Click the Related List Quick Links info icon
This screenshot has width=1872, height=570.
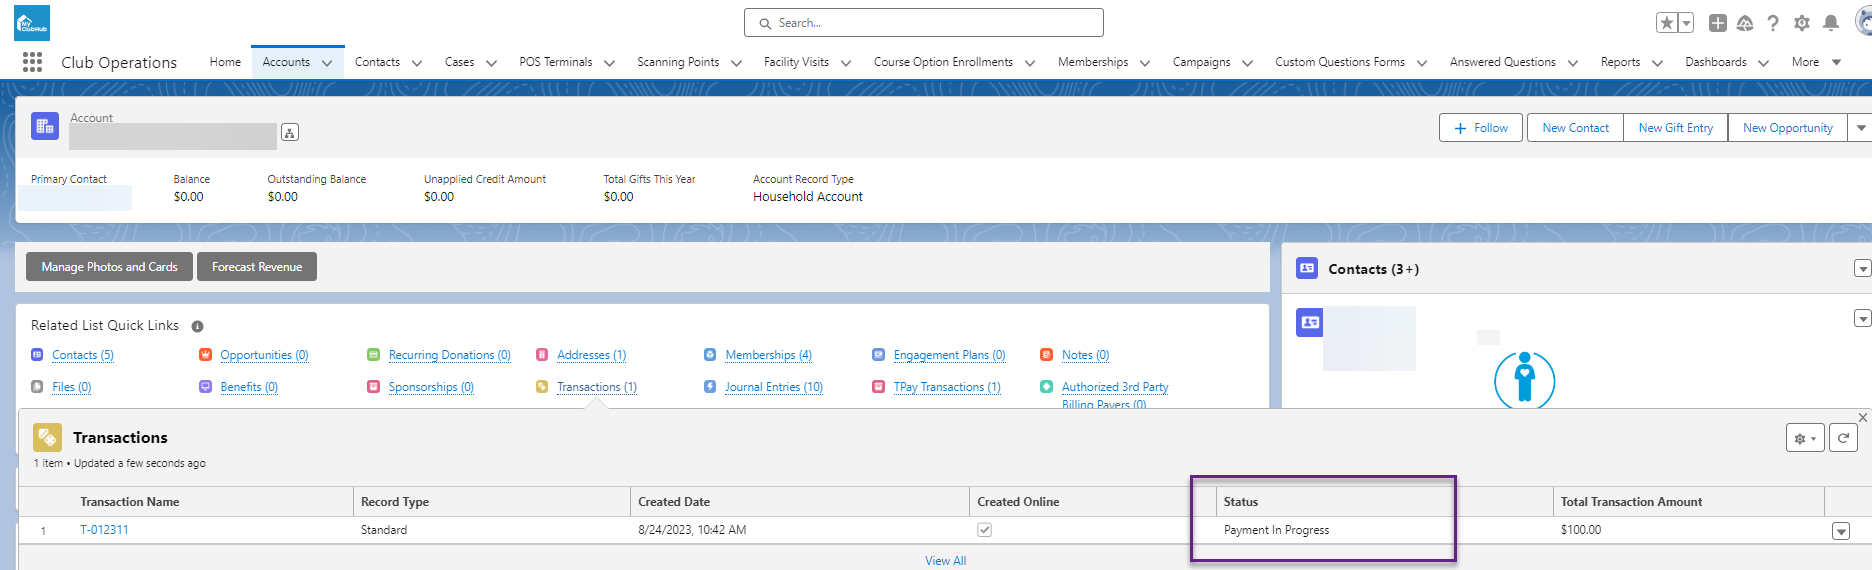[x=197, y=326]
